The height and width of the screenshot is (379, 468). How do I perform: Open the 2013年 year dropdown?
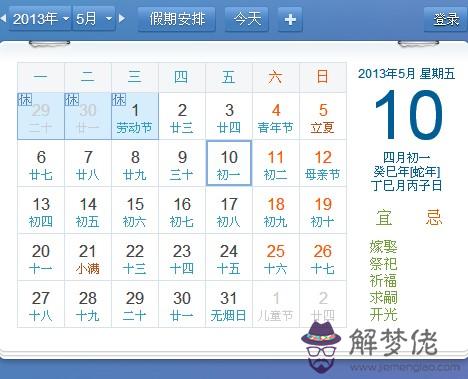39,19
